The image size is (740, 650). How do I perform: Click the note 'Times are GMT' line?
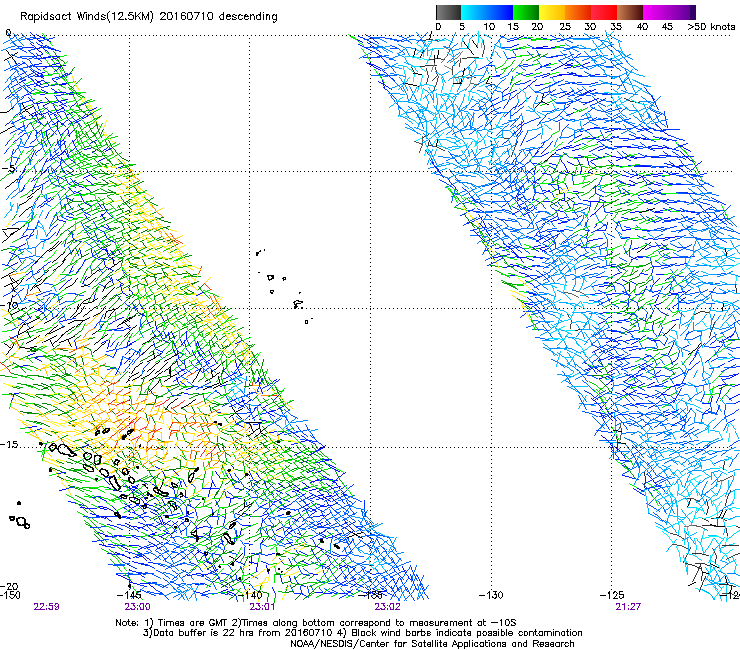(315, 623)
